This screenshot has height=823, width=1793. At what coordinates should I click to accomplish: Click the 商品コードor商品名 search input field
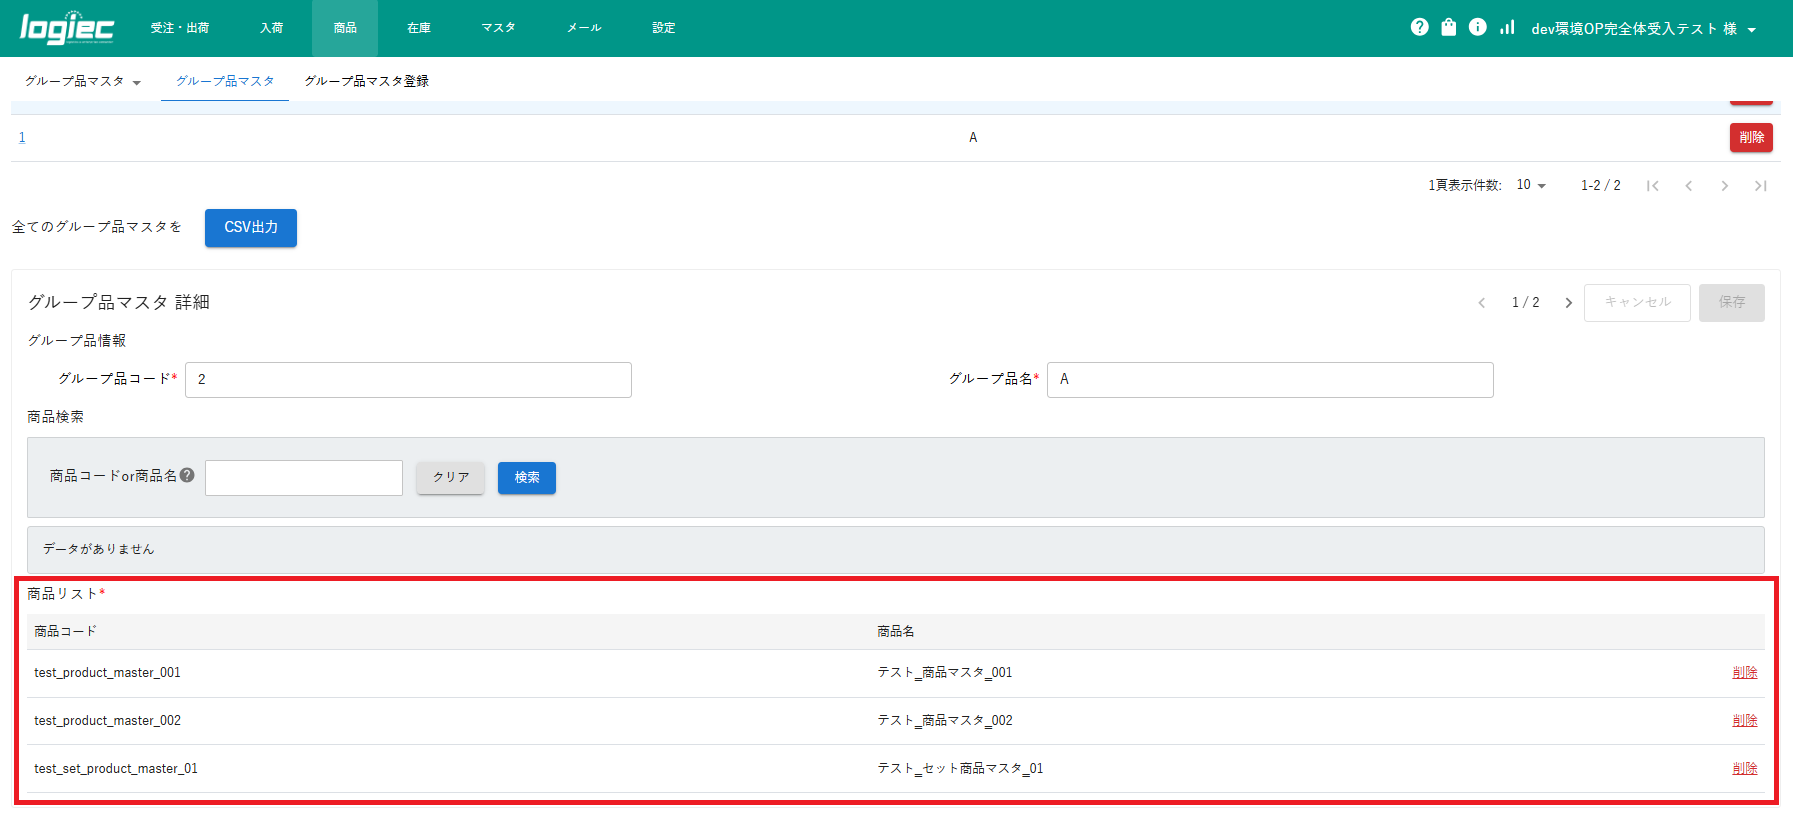click(x=304, y=478)
